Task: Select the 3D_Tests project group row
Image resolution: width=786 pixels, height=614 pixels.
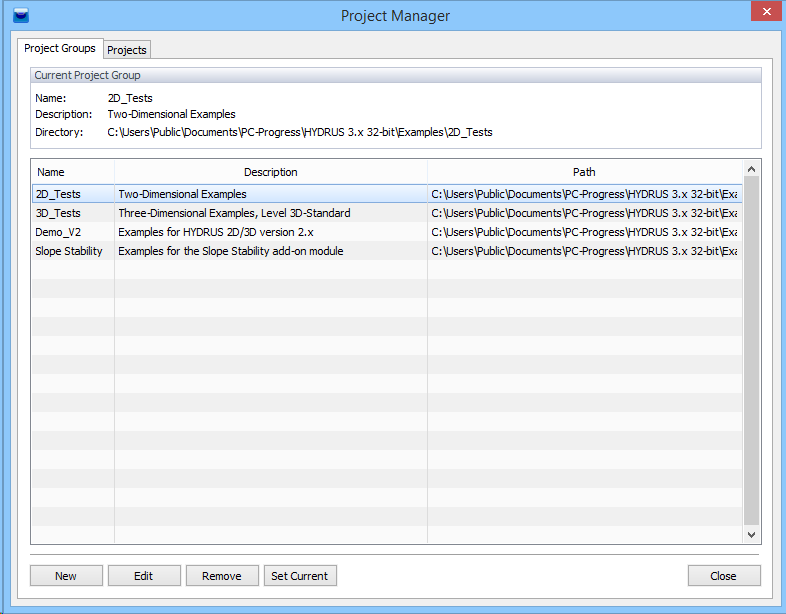Action: point(387,213)
